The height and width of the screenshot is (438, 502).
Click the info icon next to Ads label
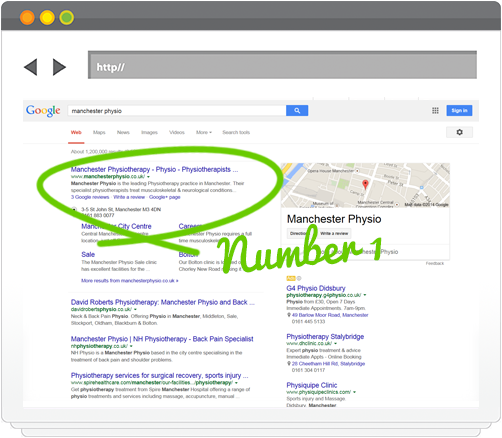[x=299, y=278]
